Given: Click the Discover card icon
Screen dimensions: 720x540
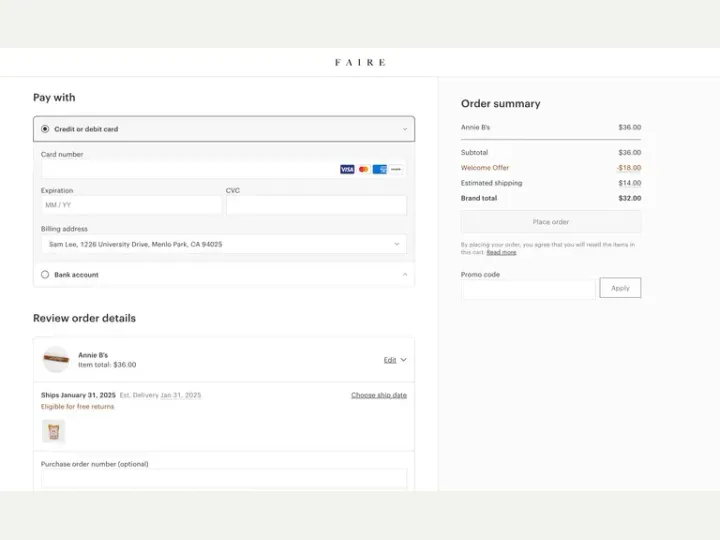Looking at the screenshot, I should click(396, 169).
